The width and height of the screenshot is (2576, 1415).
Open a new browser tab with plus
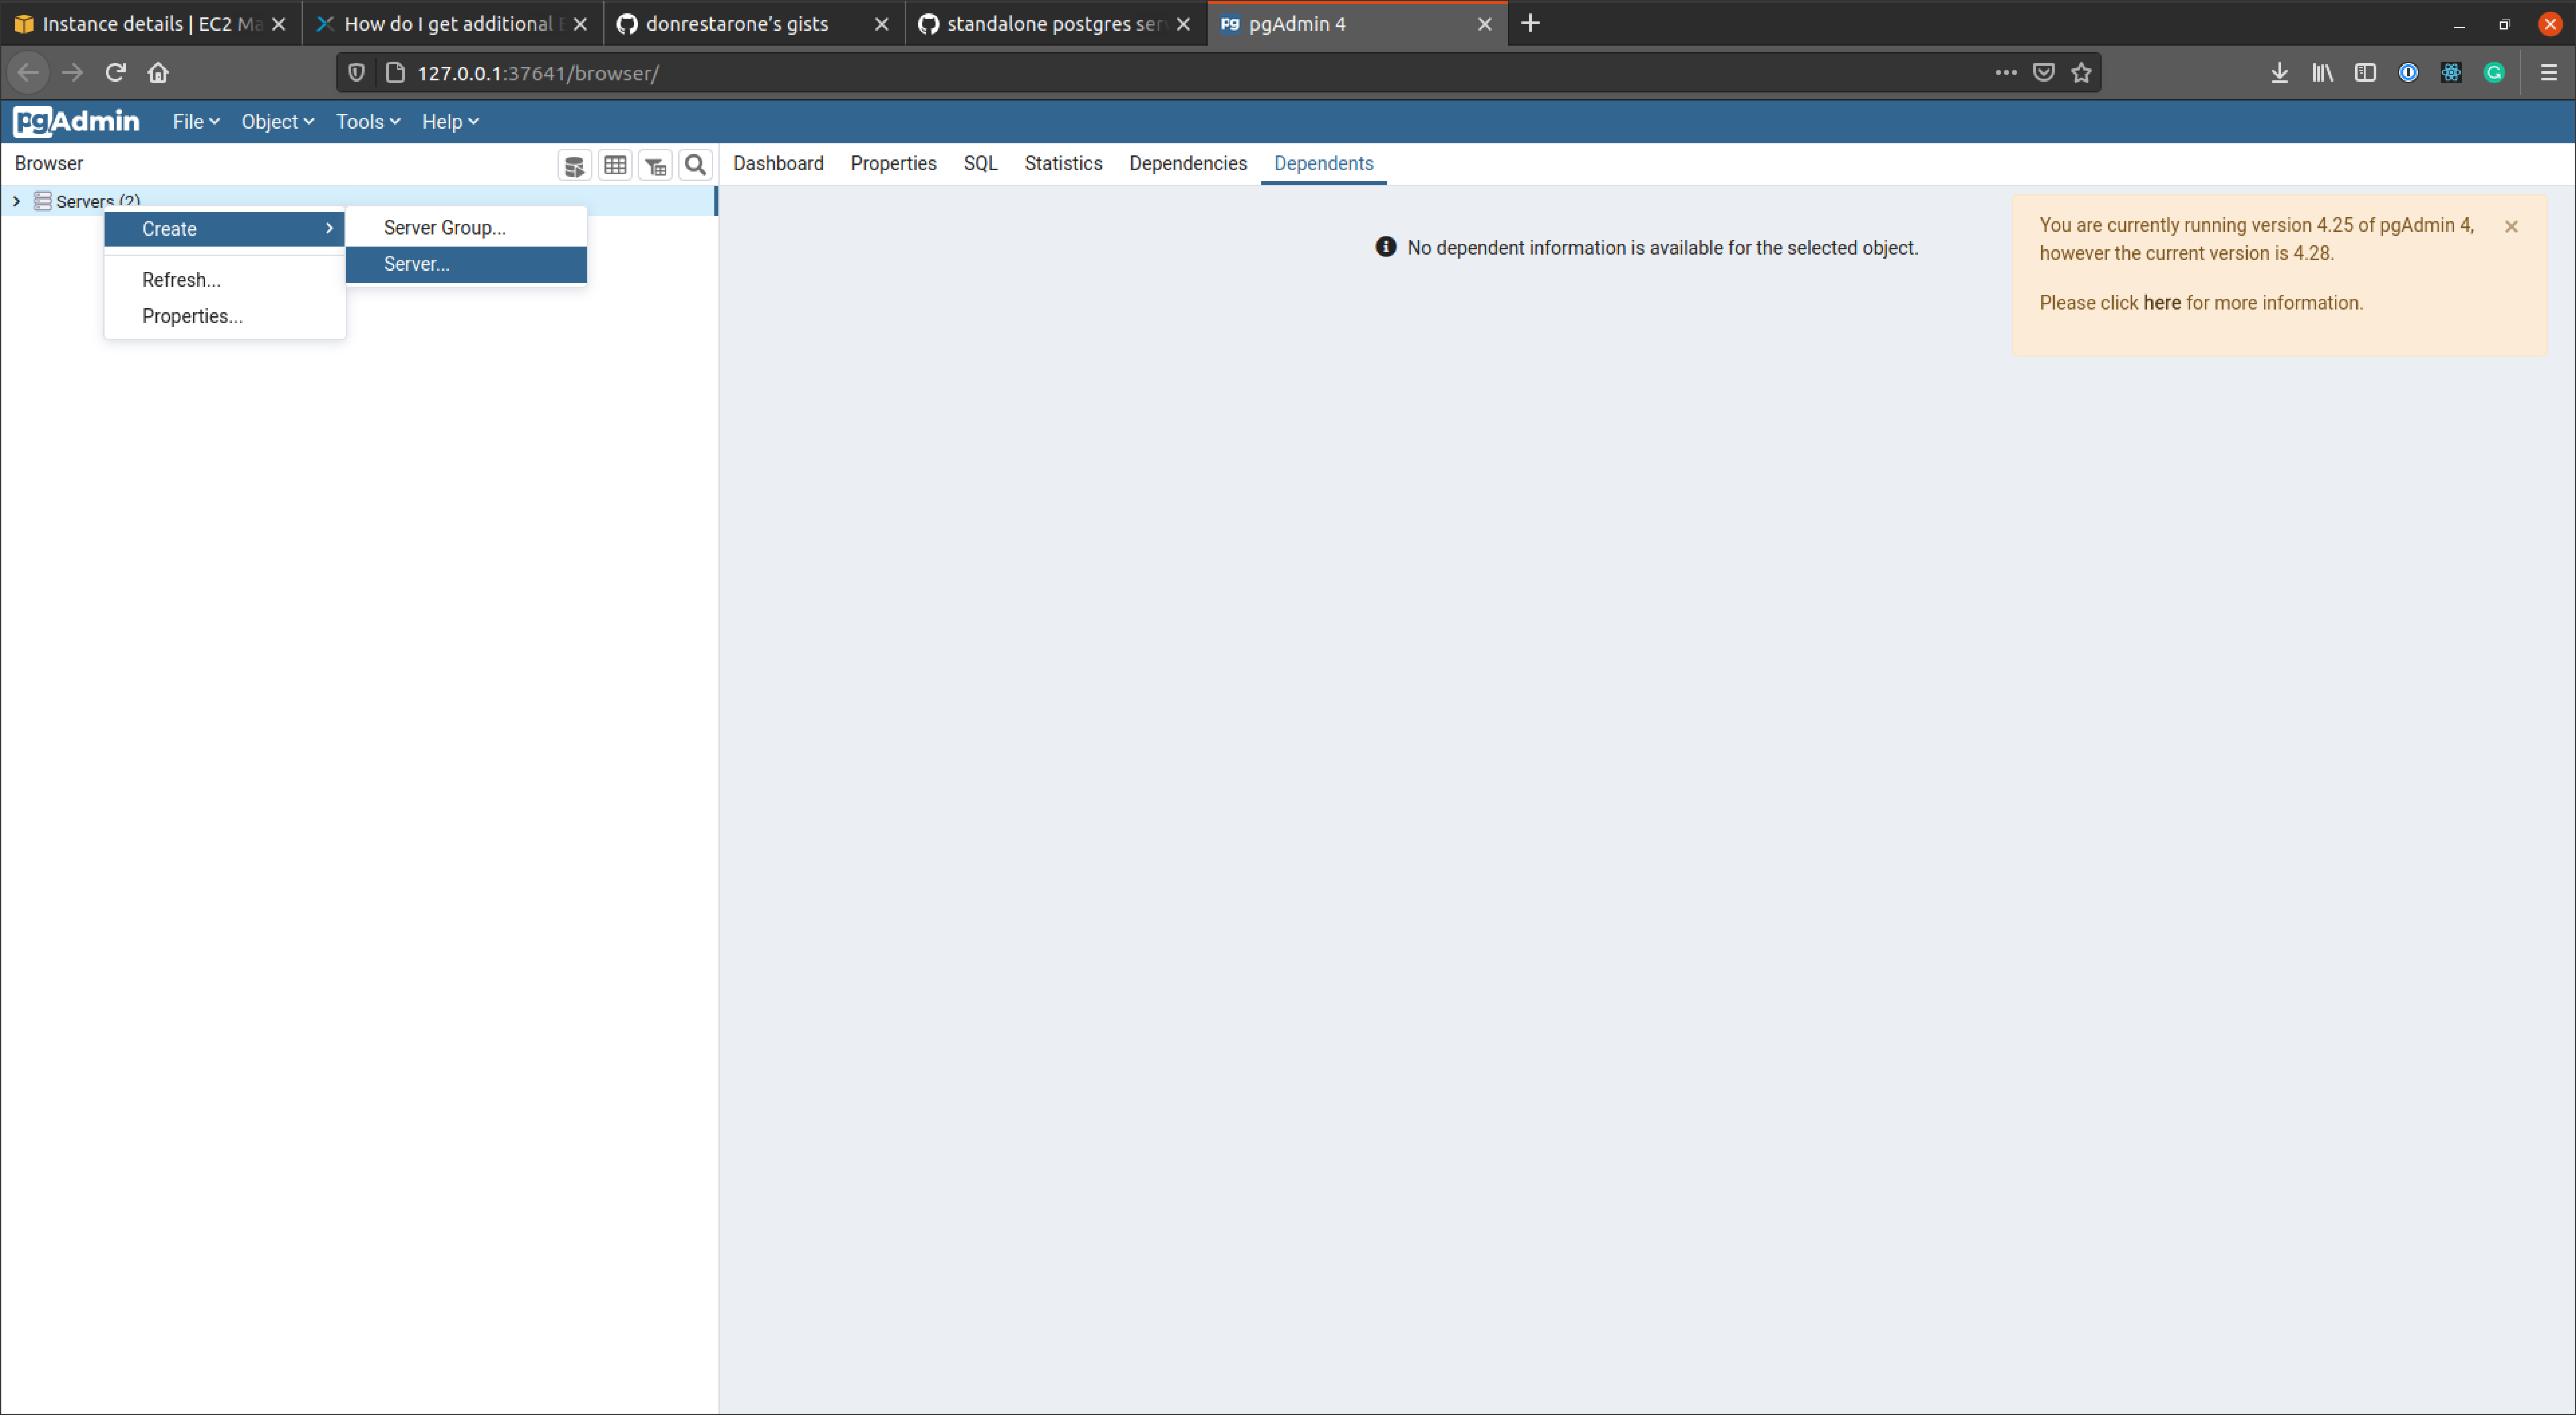pos(1530,23)
